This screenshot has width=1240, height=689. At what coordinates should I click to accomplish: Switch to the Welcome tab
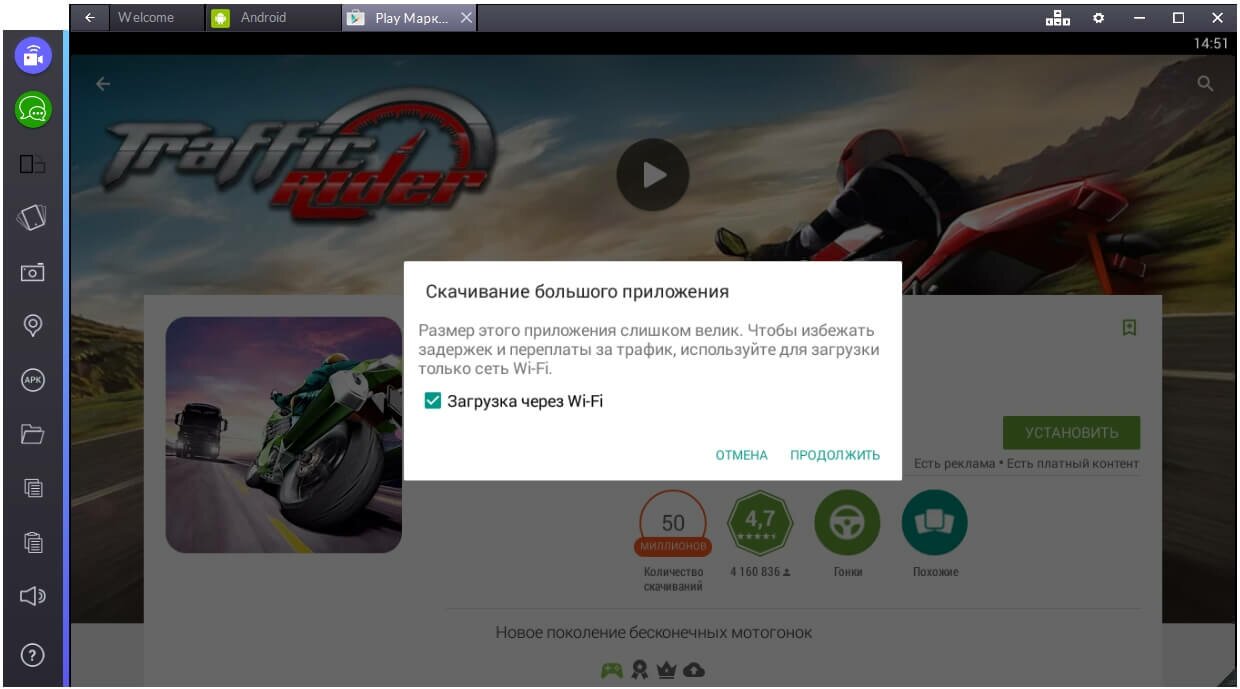[x=146, y=17]
